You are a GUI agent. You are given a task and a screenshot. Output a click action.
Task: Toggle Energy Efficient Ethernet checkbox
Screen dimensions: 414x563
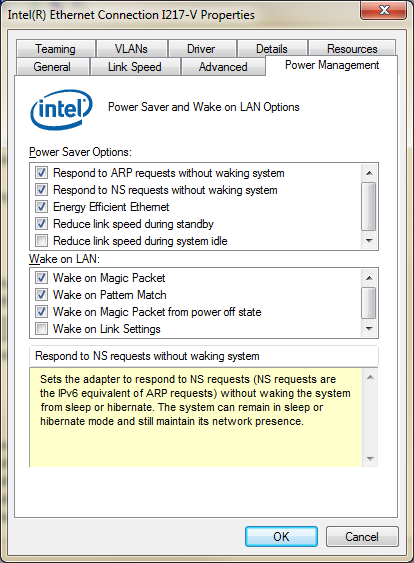(x=41, y=207)
